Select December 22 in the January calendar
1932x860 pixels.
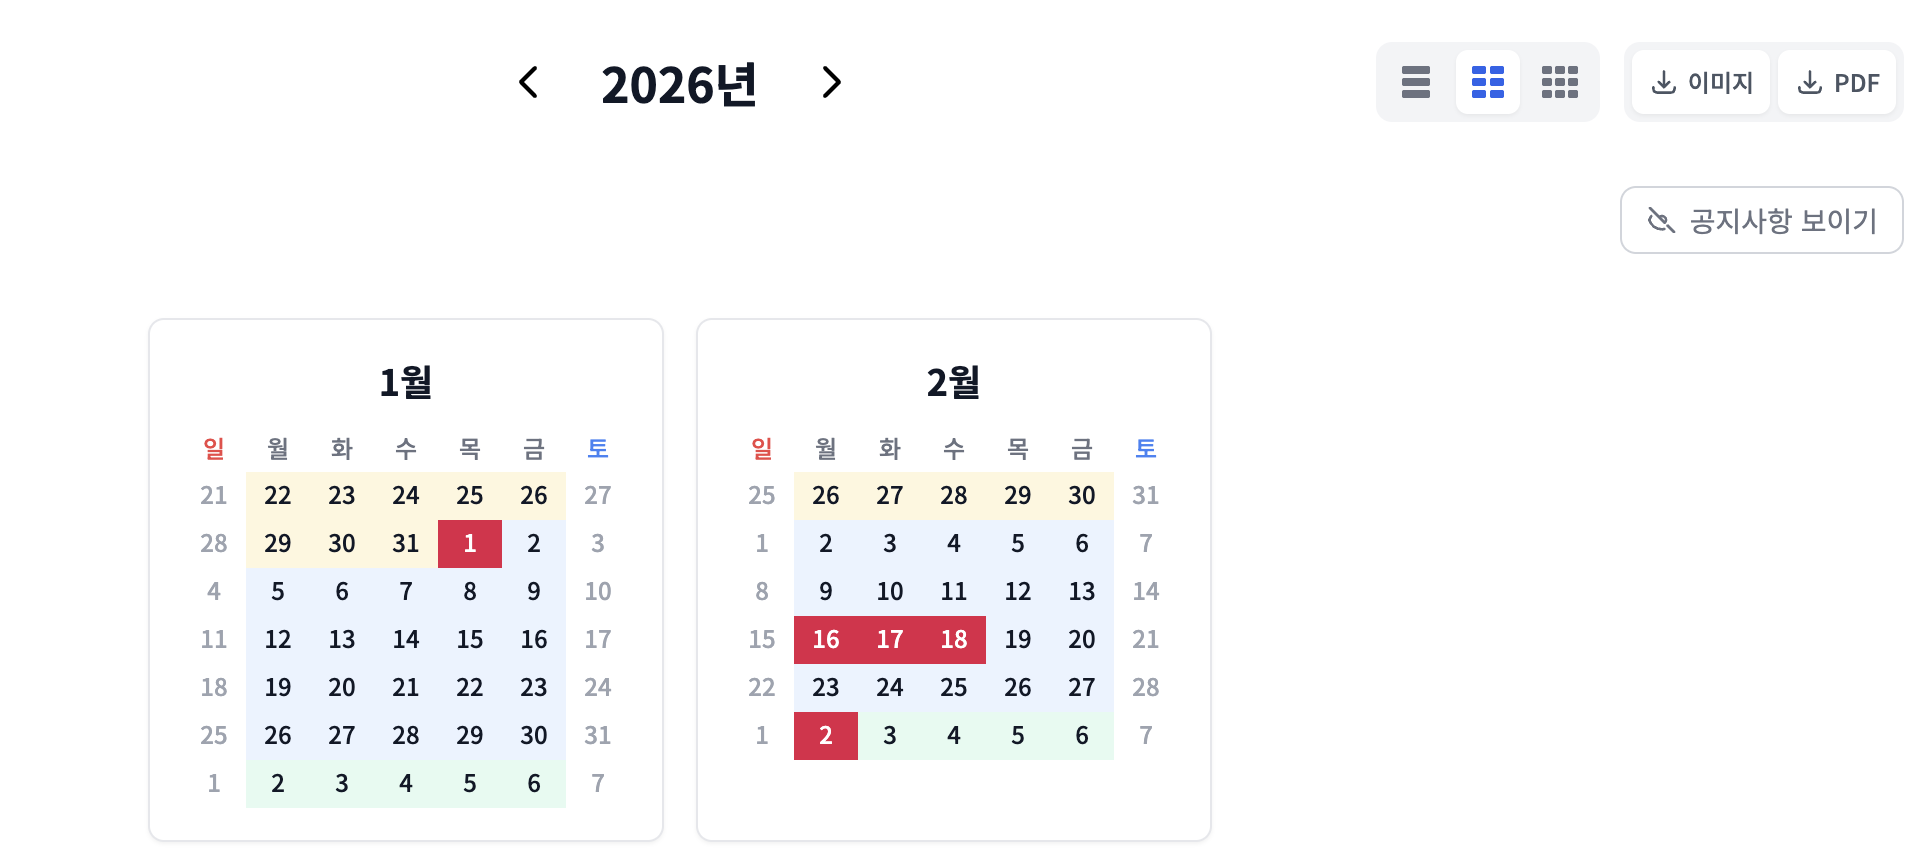pyautogui.click(x=278, y=495)
